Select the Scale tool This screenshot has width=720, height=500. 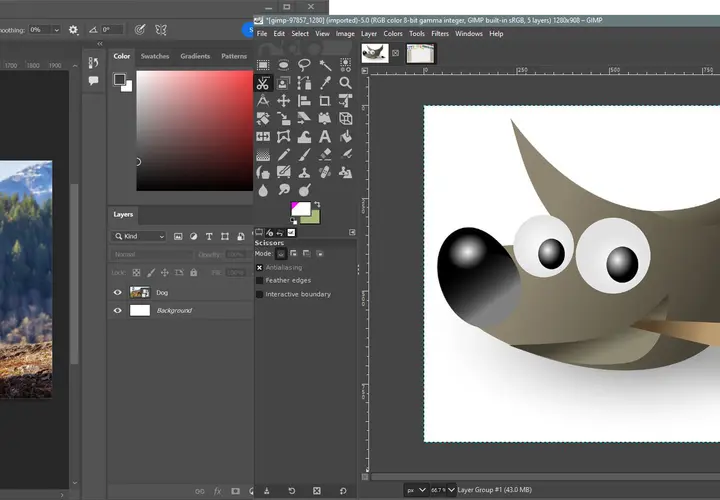pos(283,119)
